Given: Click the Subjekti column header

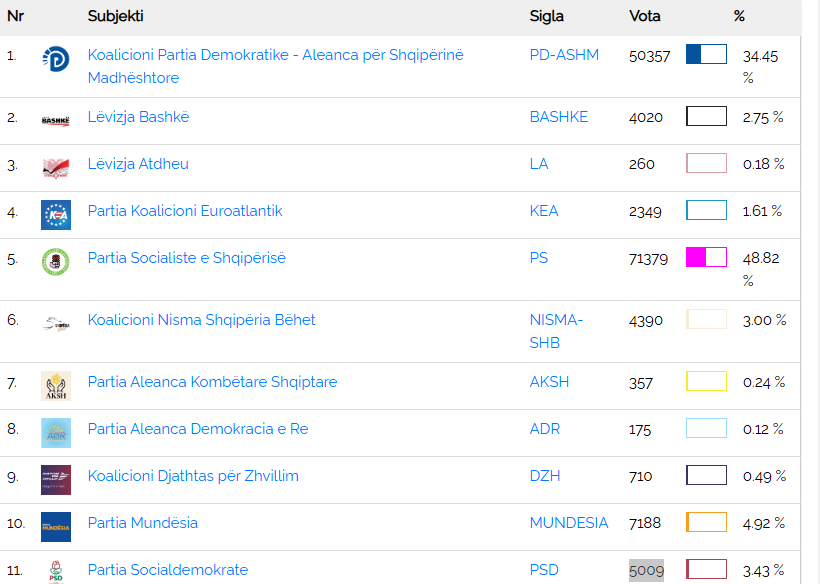Looking at the screenshot, I should click(115, 16).
